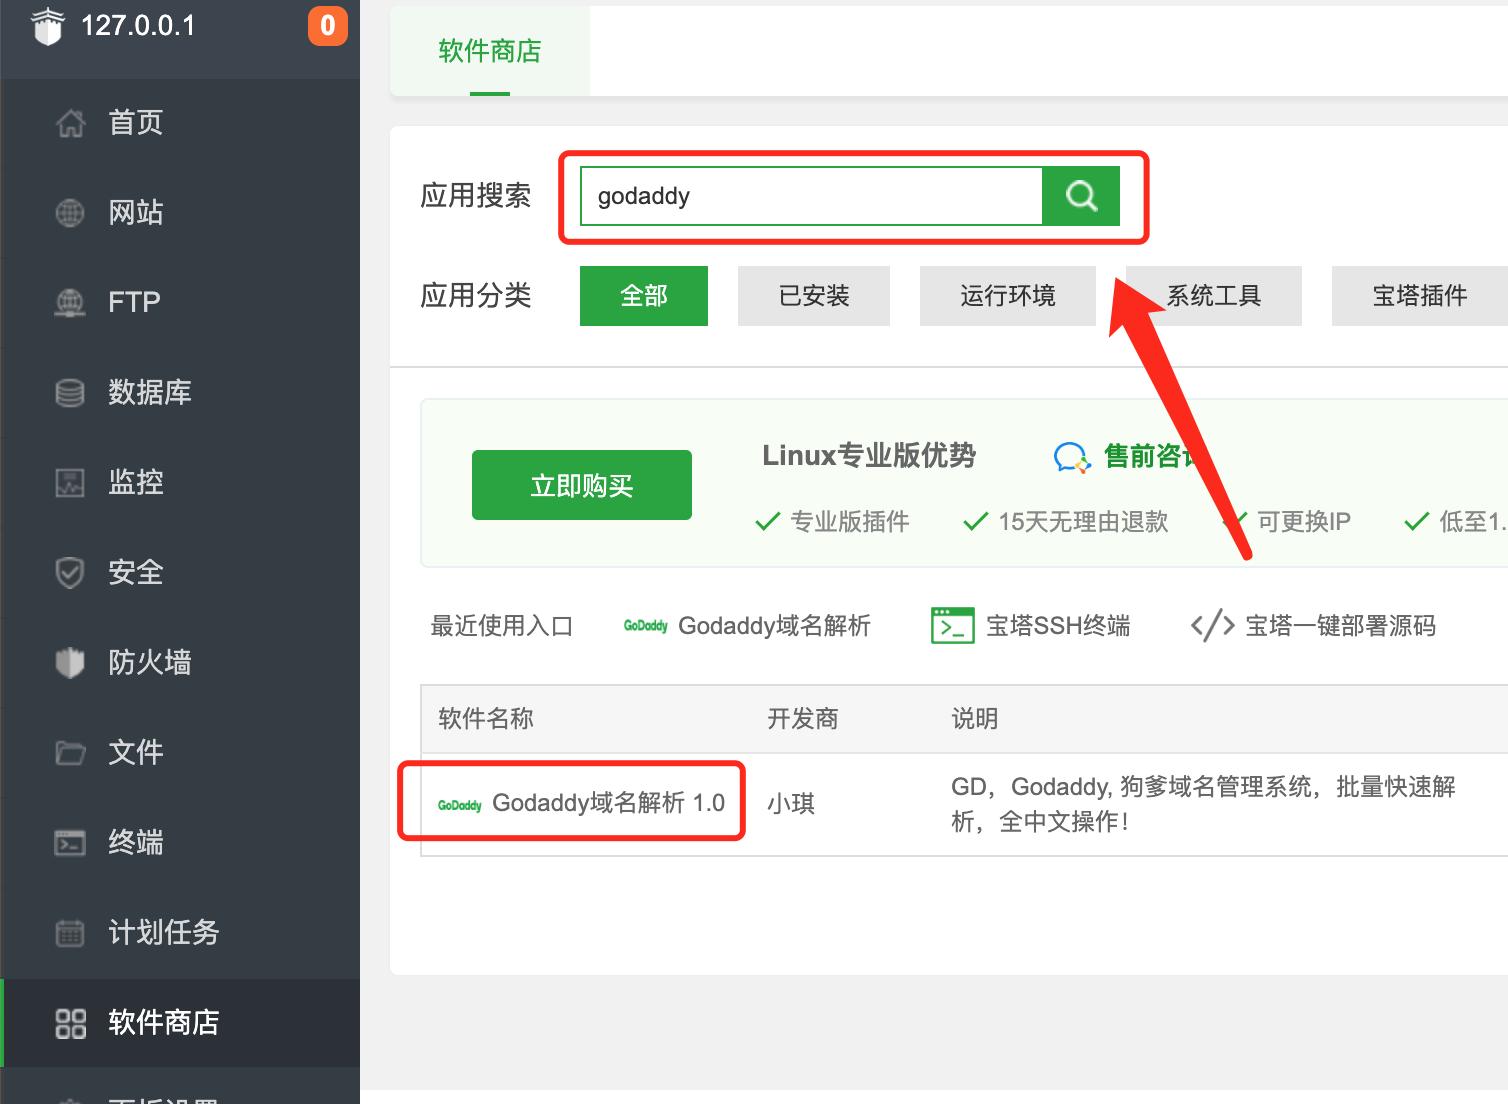Select the 宝塔插件 category filter
Screen dimensions: 1508x1104
coord(1420,296)
